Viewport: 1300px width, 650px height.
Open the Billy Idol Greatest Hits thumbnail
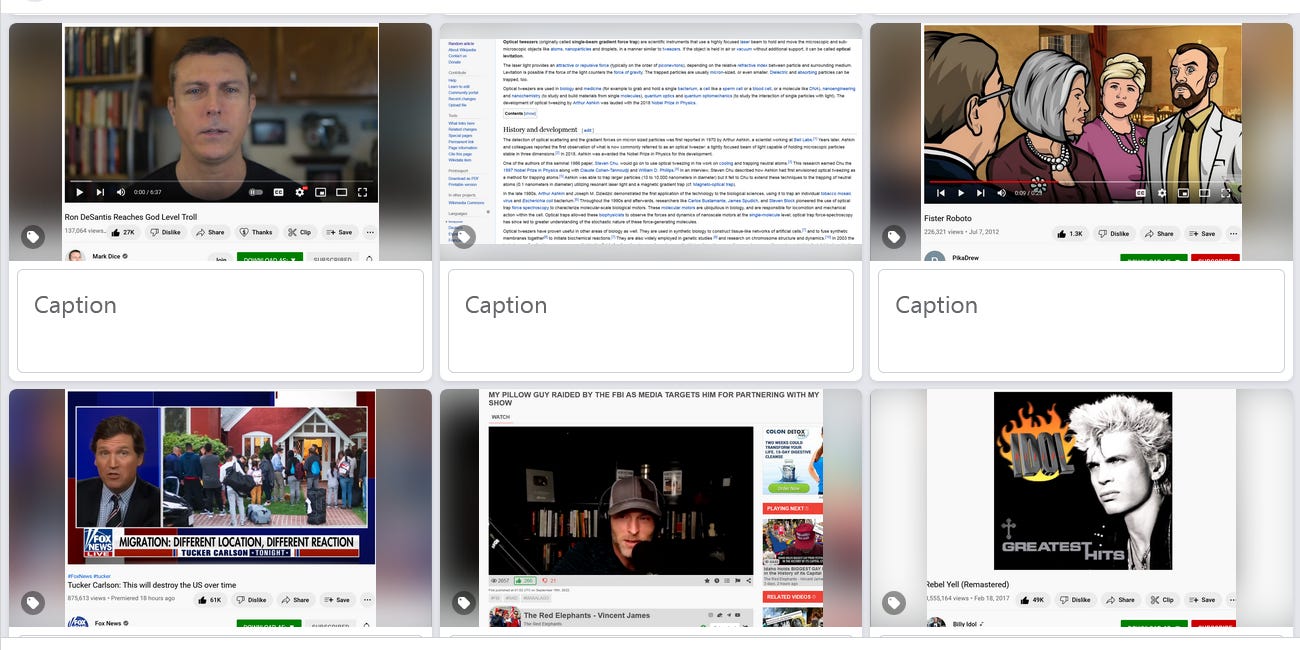1080,508
